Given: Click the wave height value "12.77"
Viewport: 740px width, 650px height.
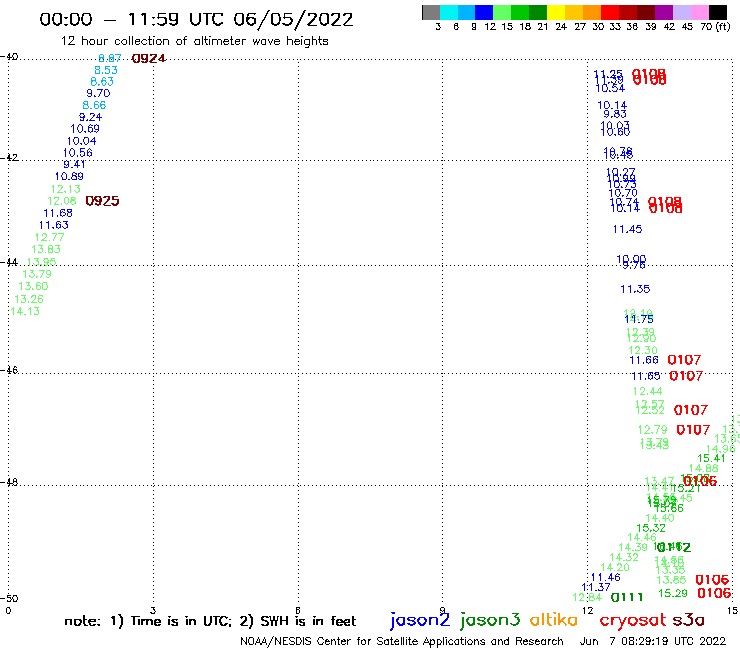Looking at the screenshot, I should [x=50, y=237].
